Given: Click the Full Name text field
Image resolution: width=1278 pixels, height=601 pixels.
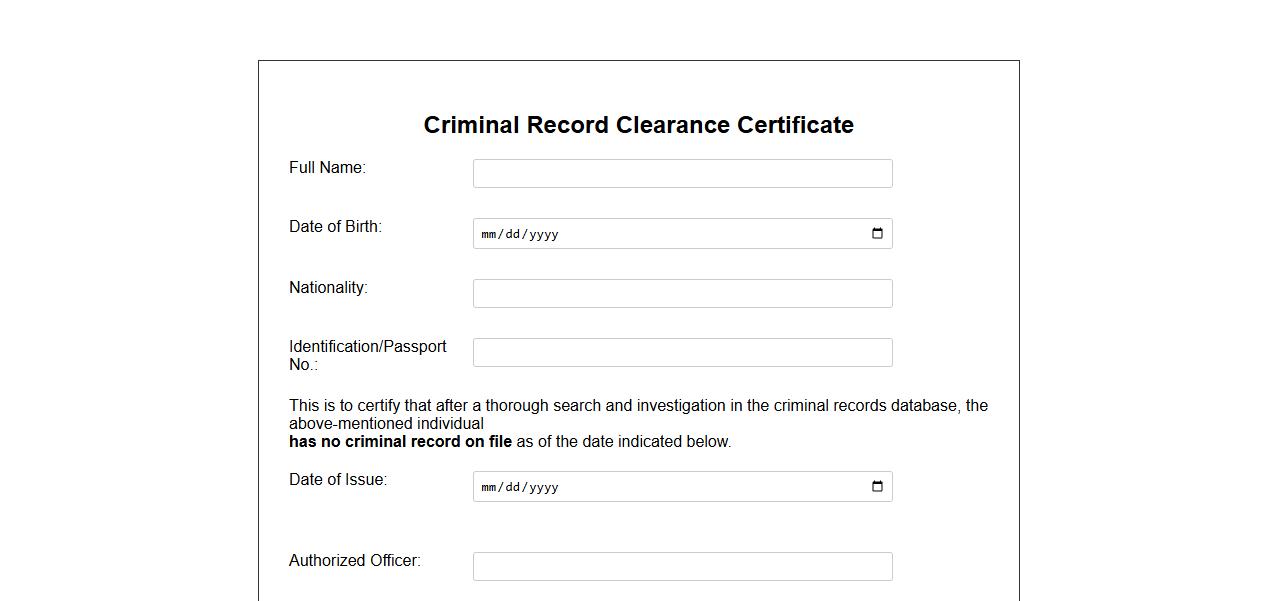Looking at the screenshot, I should [682, 173].
